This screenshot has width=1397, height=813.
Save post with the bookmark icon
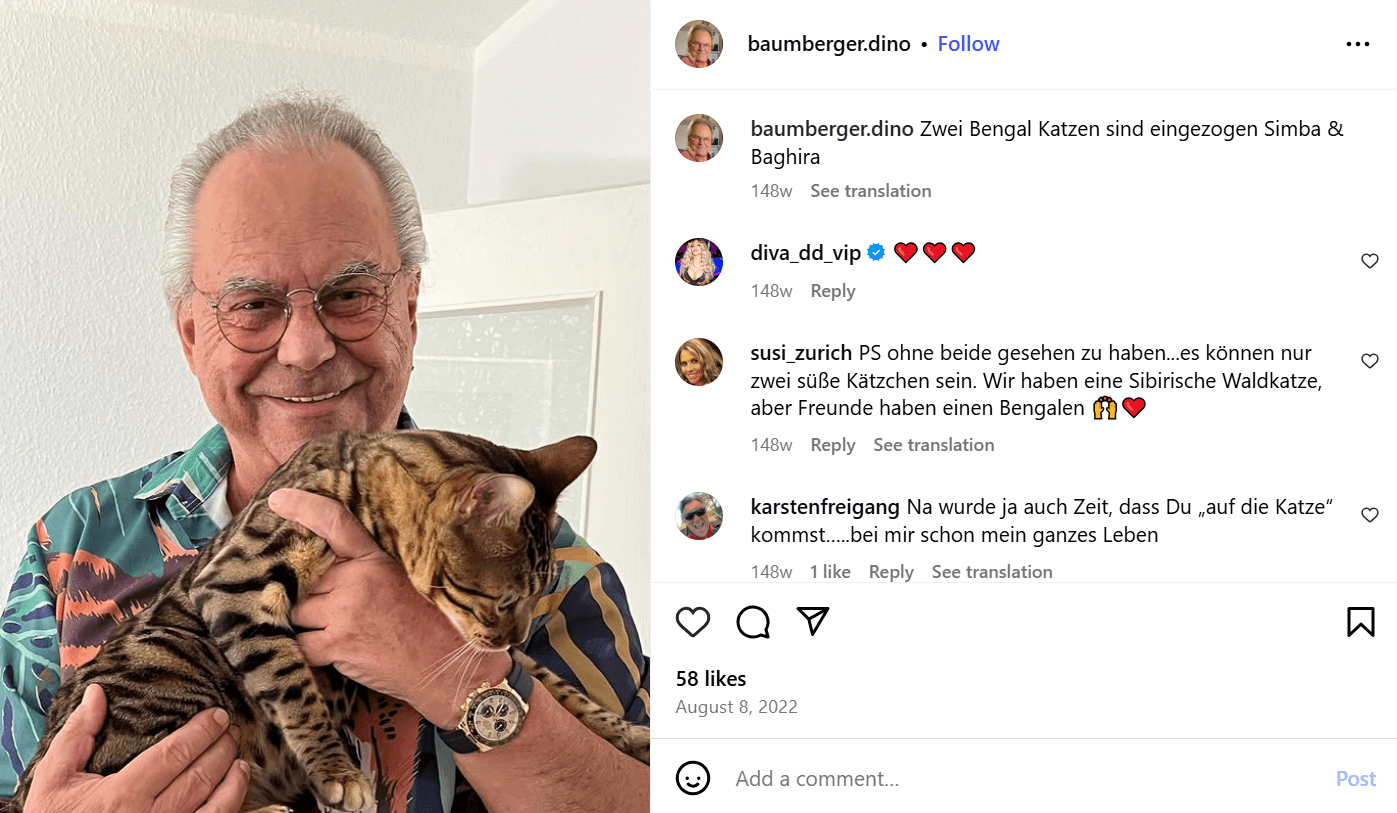tap(1360, 622)
